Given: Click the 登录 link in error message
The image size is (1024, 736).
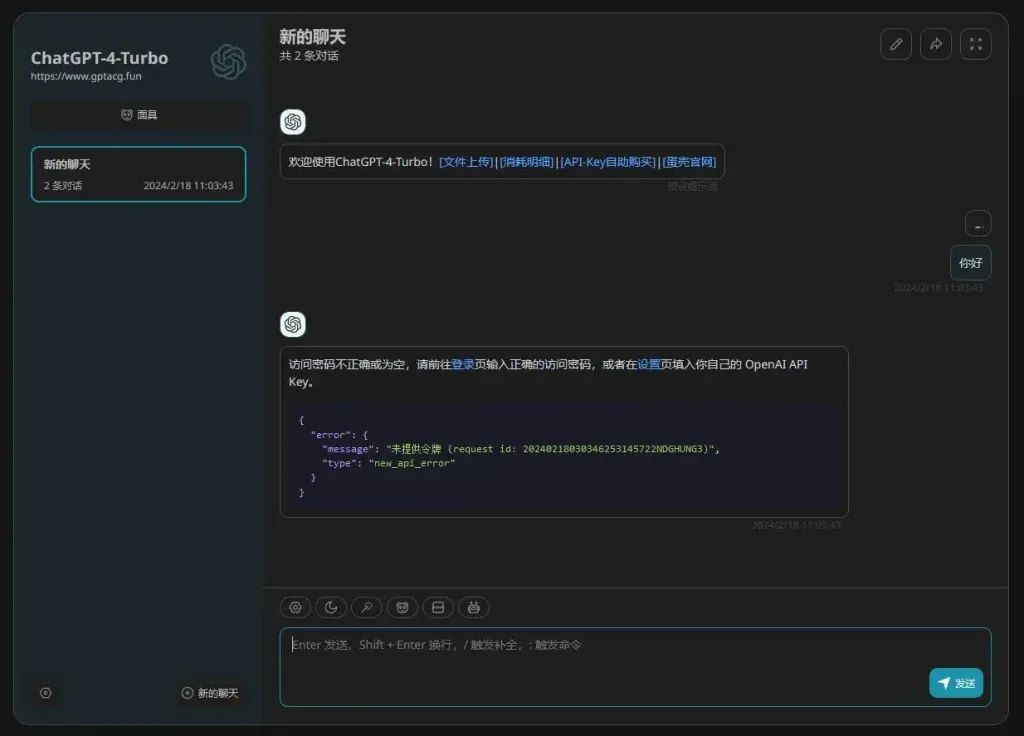Looking at the screenshot, I should pyautogui.click(x=463, y=365).
